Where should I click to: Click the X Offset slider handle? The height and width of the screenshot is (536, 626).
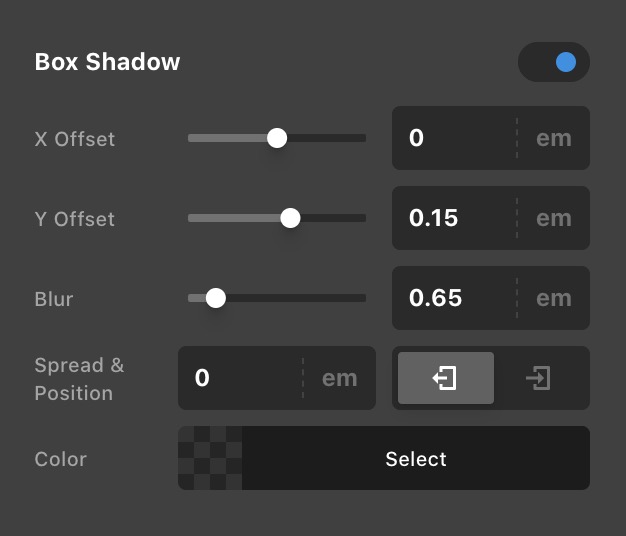[277, 138]
